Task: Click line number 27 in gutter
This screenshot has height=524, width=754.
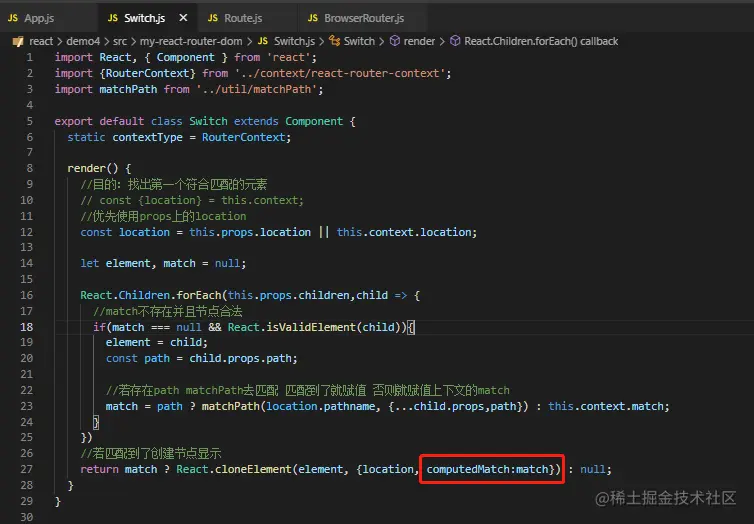Action: (x=27, y=469)
